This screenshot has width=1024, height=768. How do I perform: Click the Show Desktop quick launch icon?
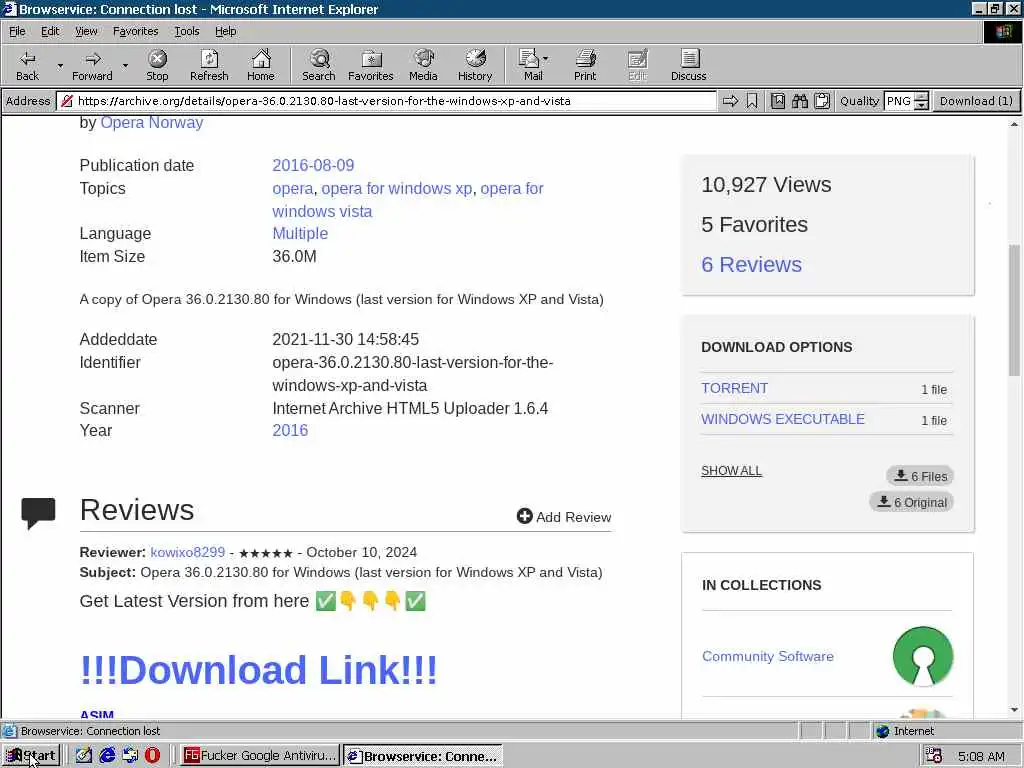(x=130, y=756)
